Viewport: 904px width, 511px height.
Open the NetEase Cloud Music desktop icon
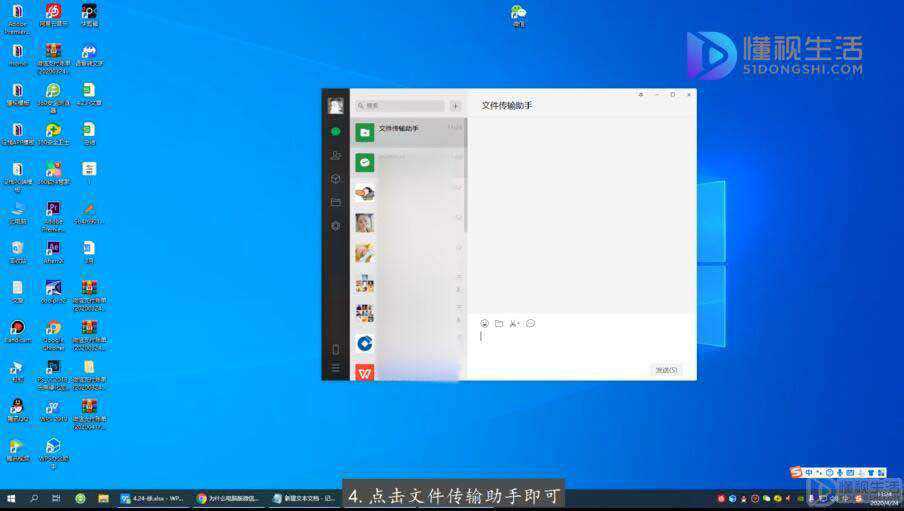pyautogui.click(x=53, y=16)
